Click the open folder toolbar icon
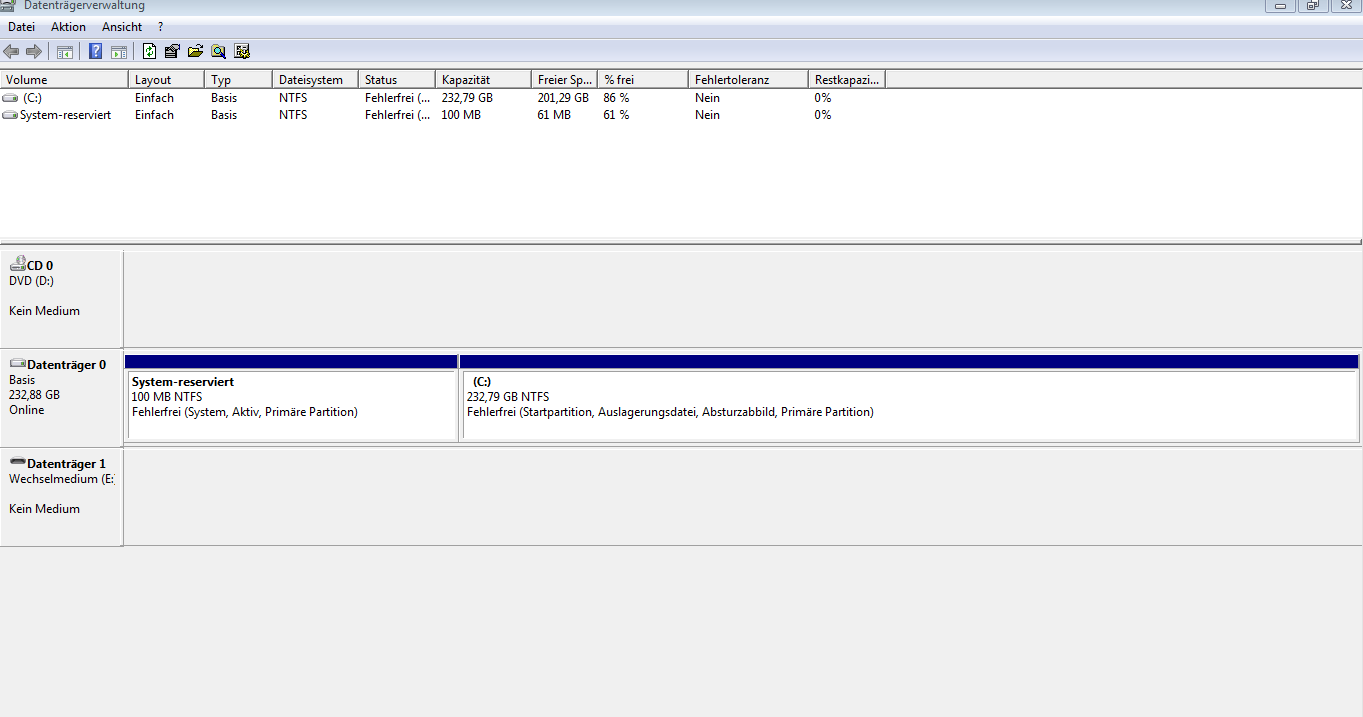1363x717 pixels. point(195,51)
